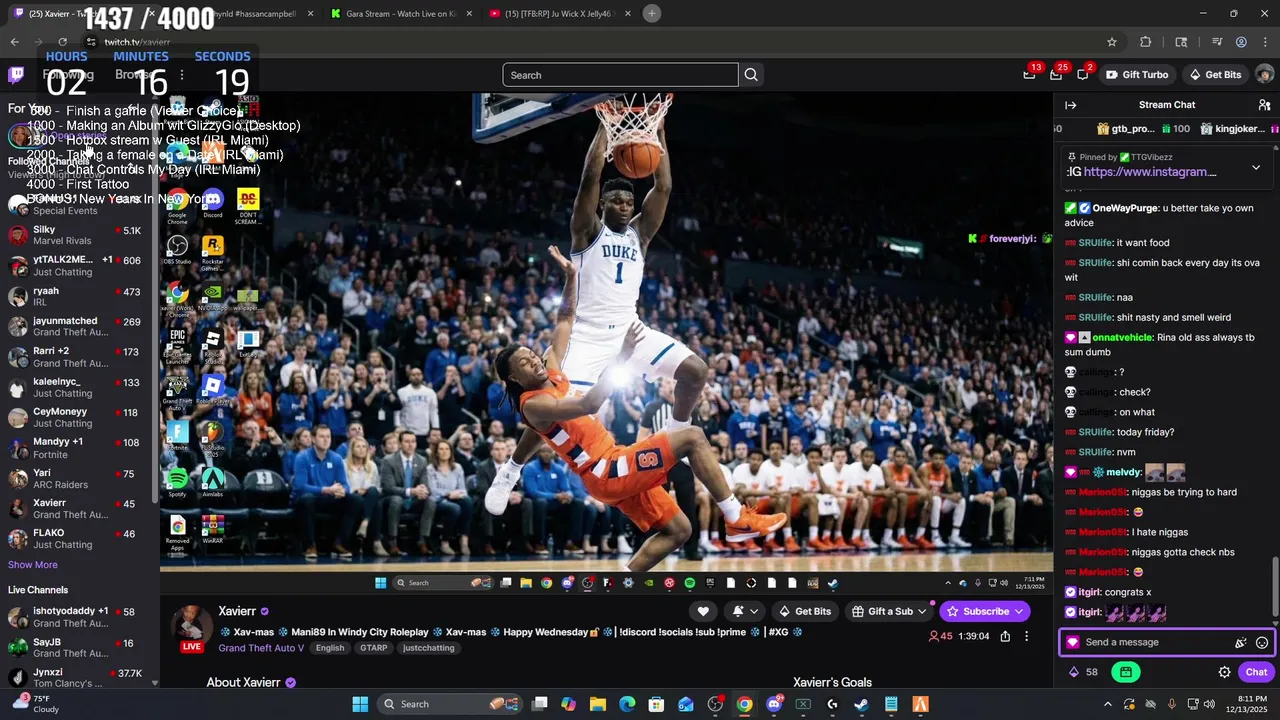Share the stream using the share icon

1005,636
